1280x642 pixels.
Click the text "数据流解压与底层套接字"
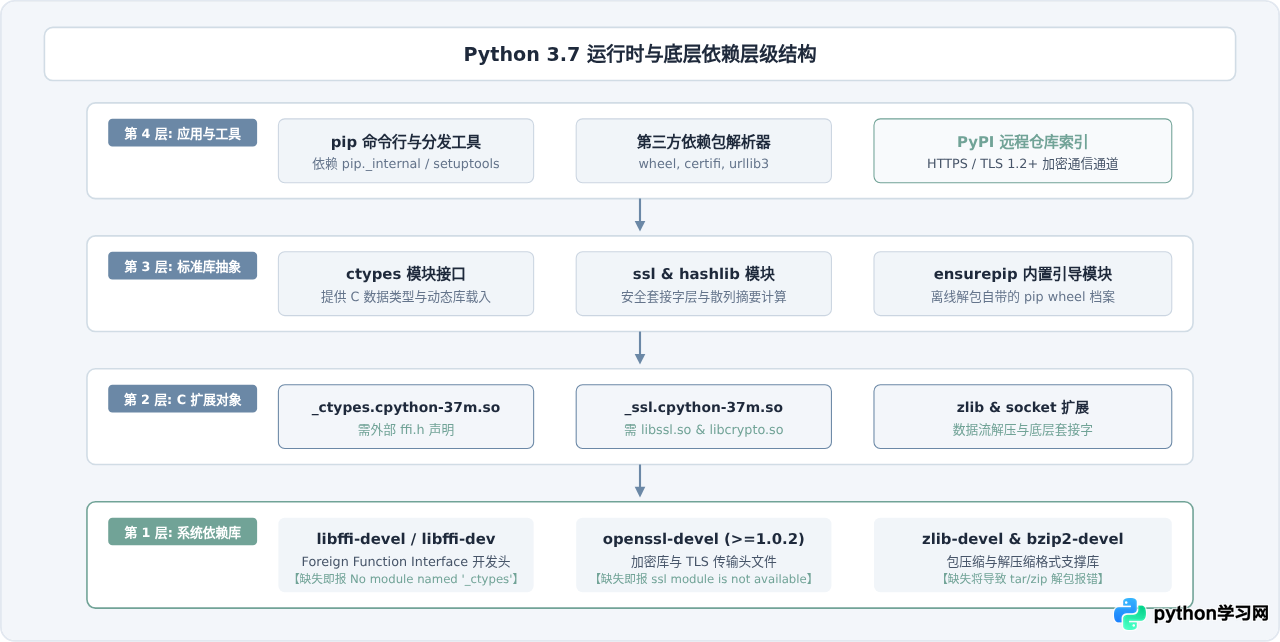tap(1022, 429)
